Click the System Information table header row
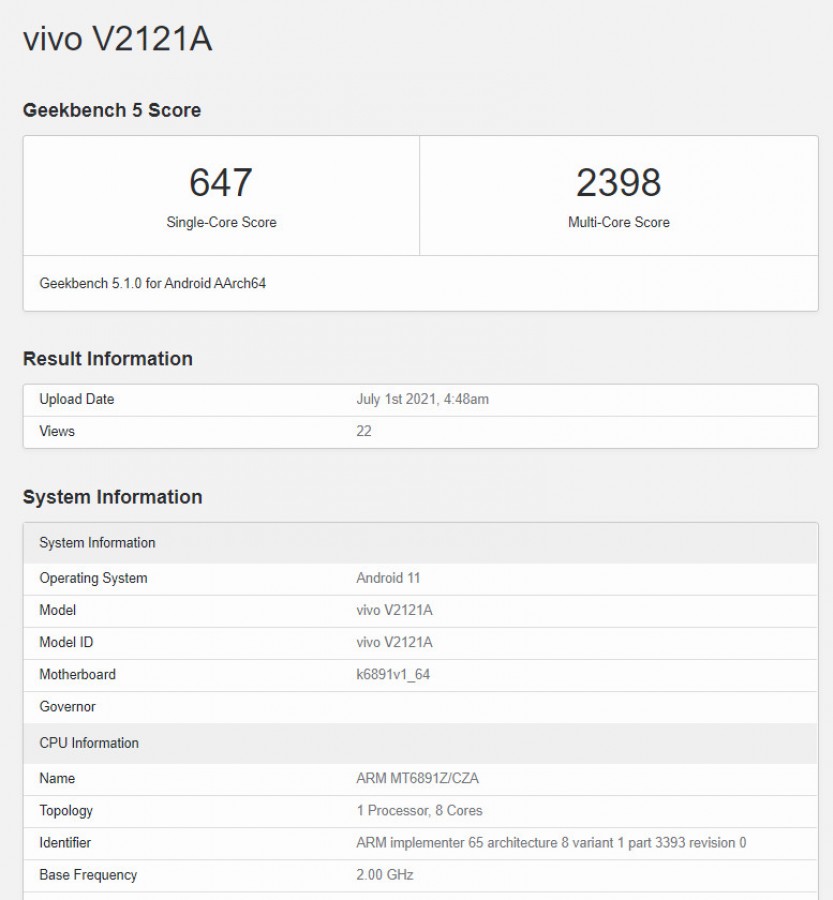 (x=420, y=543)
